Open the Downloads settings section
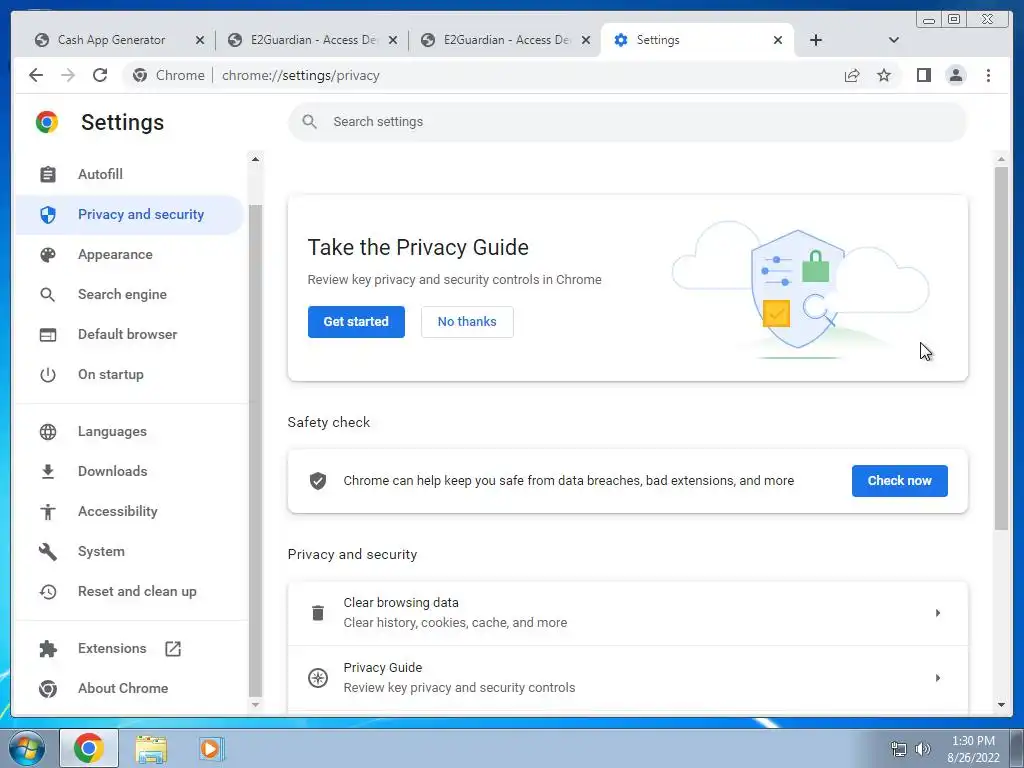 pos(112,472)
